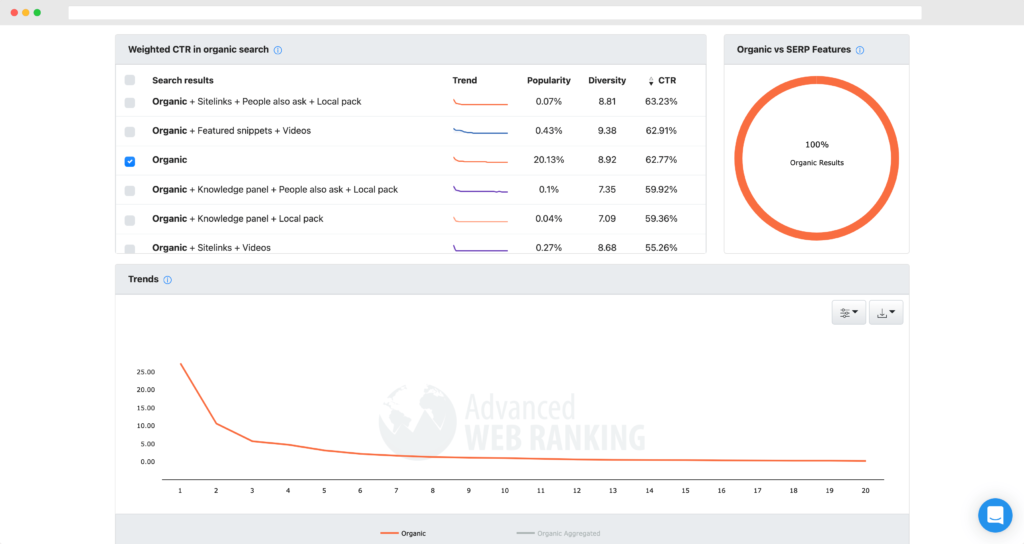Screen dimensions: 1024x544
Task: Click '100% Organic Results' label in donut
Action: [x=816, y=153]
